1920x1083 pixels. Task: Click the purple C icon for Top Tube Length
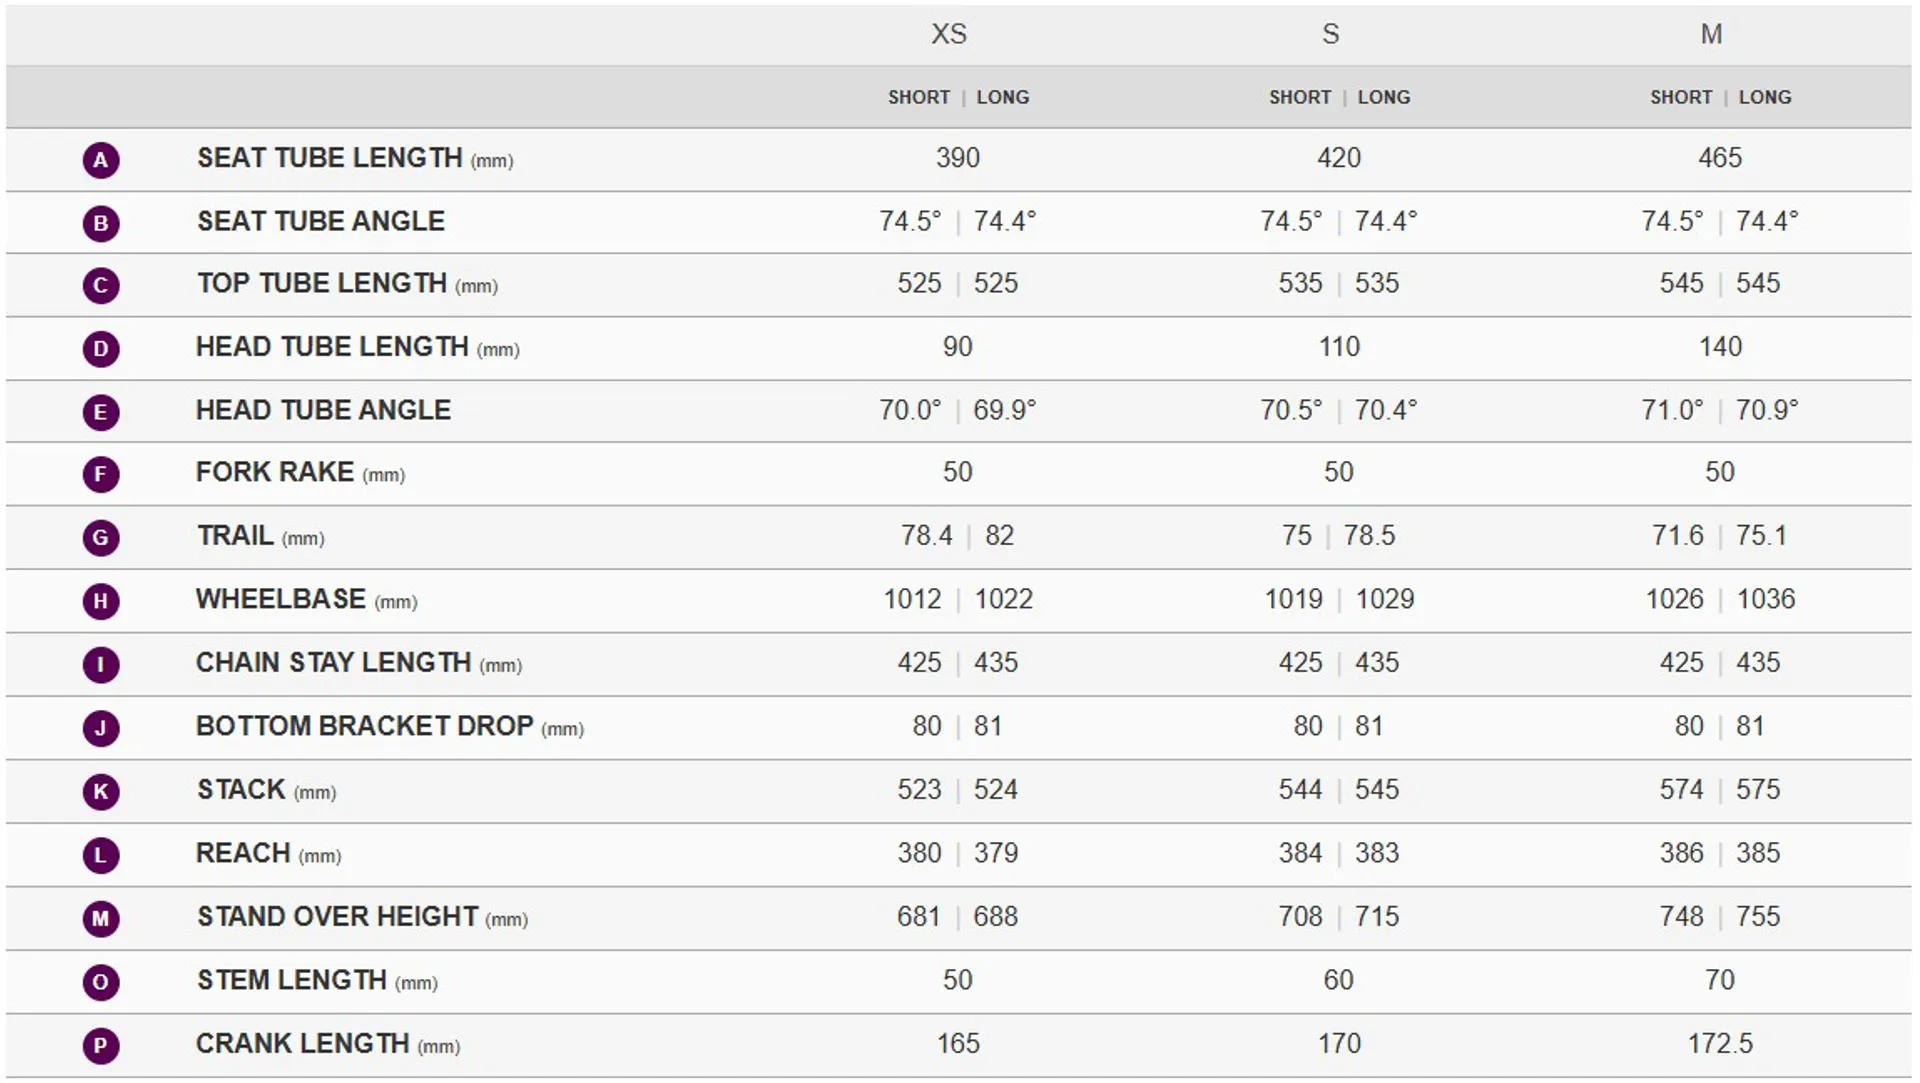tap(101, 286)
